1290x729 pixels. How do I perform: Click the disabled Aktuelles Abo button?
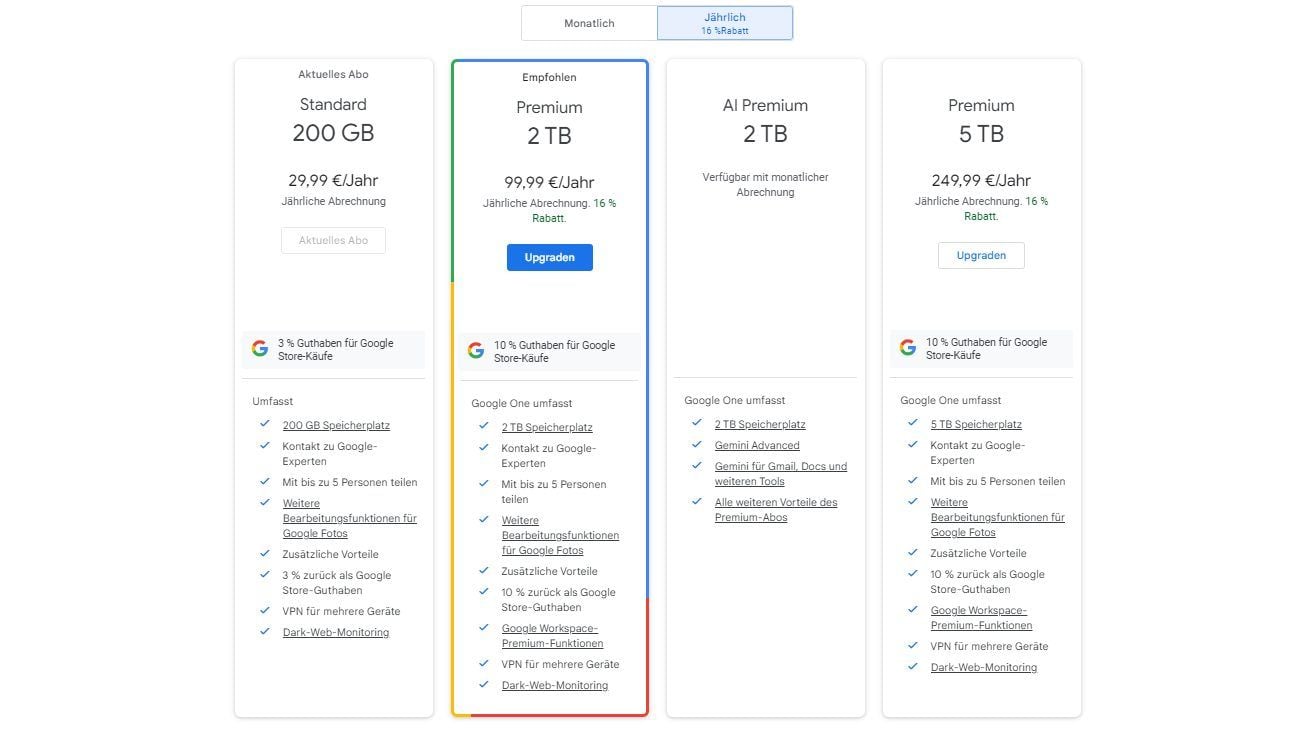(333, 240)
